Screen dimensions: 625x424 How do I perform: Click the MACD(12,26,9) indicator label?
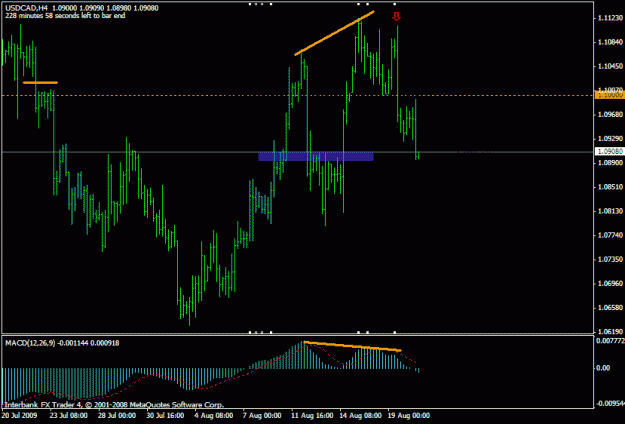[x=29, y=343]
